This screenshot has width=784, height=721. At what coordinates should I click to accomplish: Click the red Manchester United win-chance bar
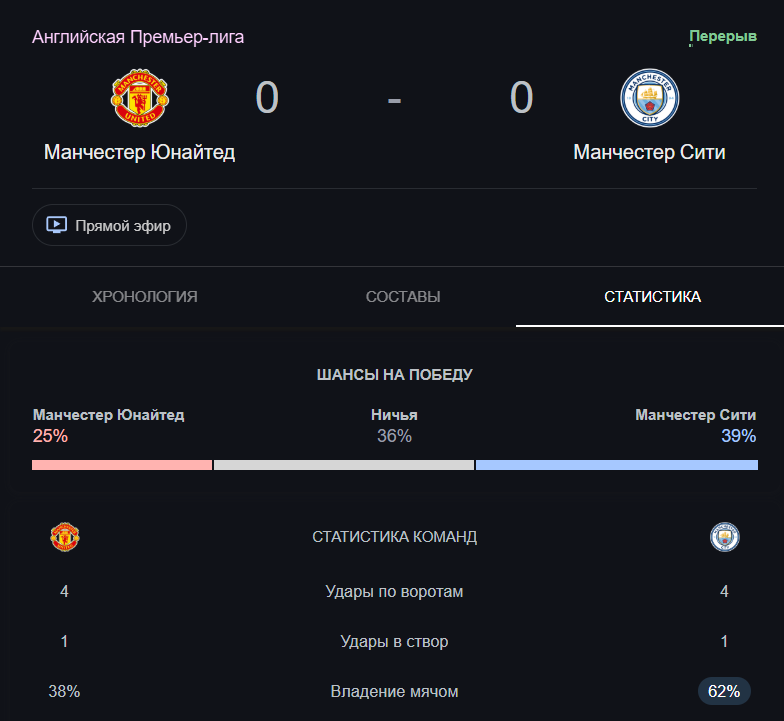[x=122, y=465]
